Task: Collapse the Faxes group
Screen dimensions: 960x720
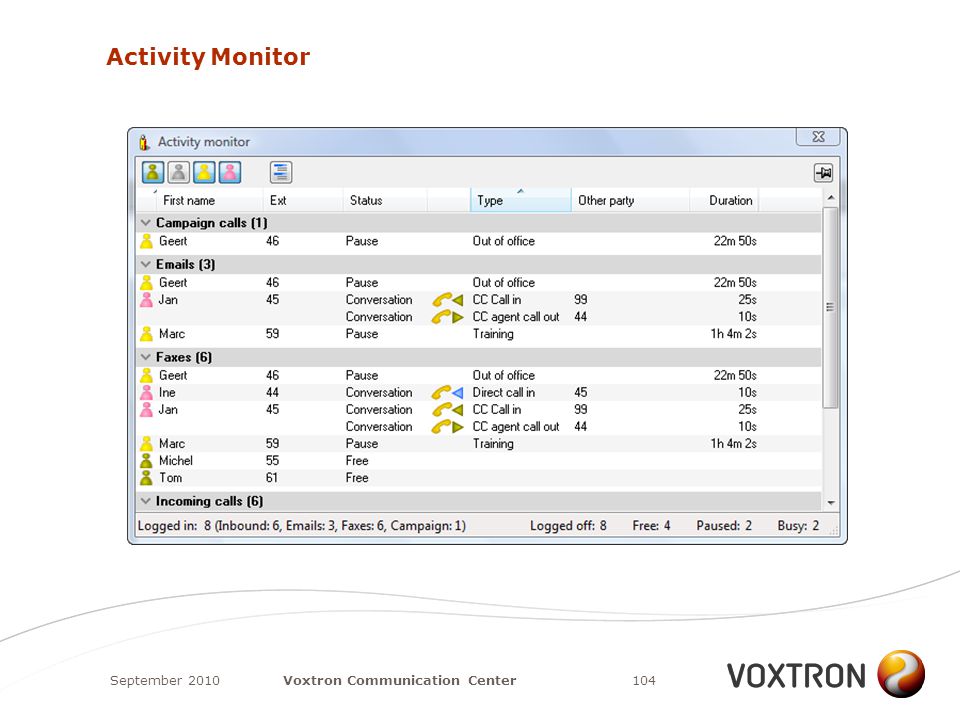Action: tap(146, 357)
